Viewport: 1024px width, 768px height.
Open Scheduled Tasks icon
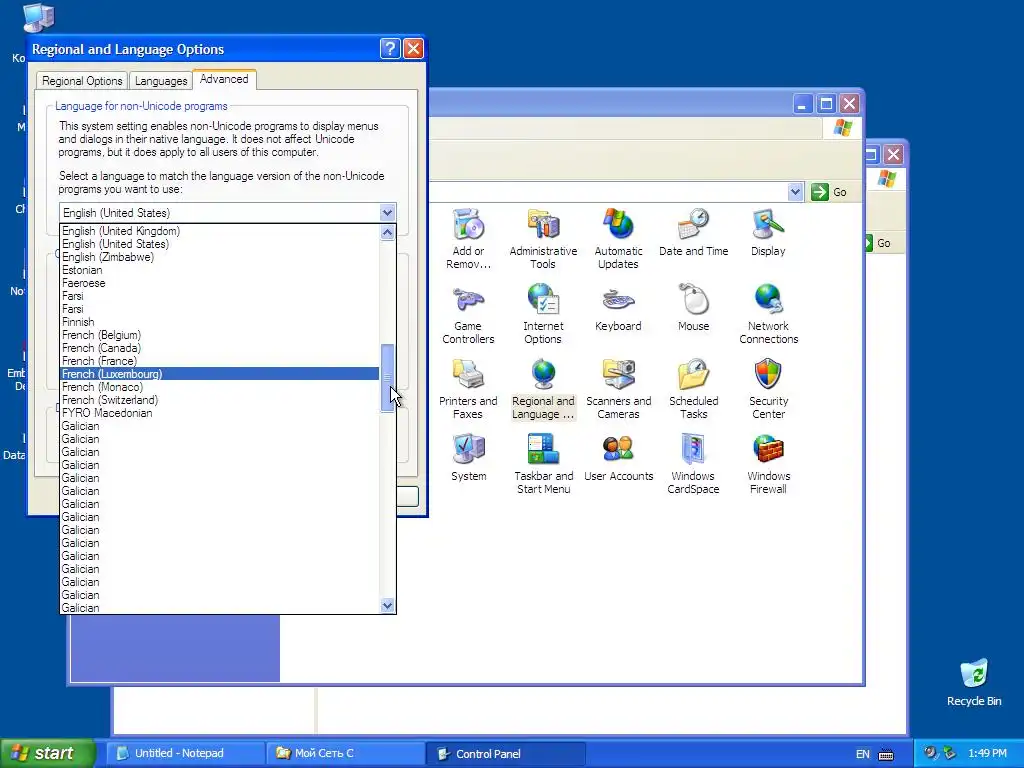[694, 389]
